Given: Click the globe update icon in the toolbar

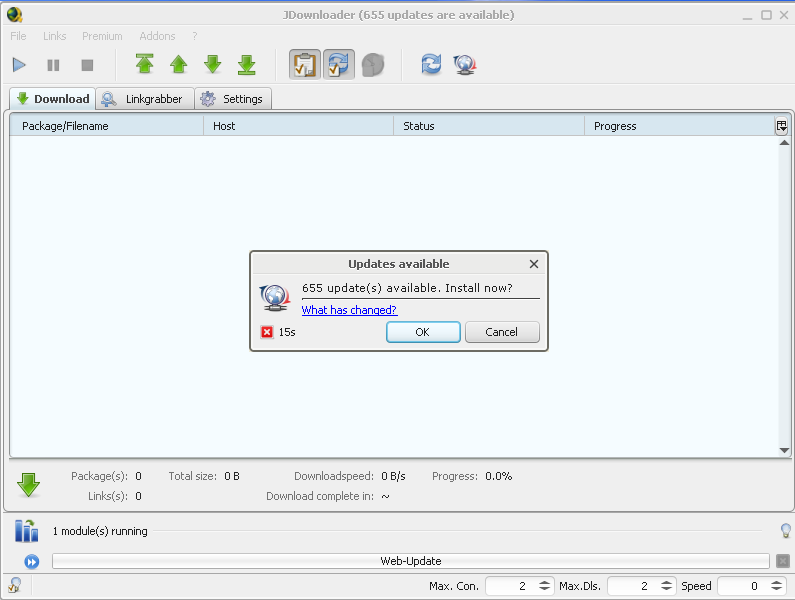Looking at the screenshot, I should click(465, 64).
